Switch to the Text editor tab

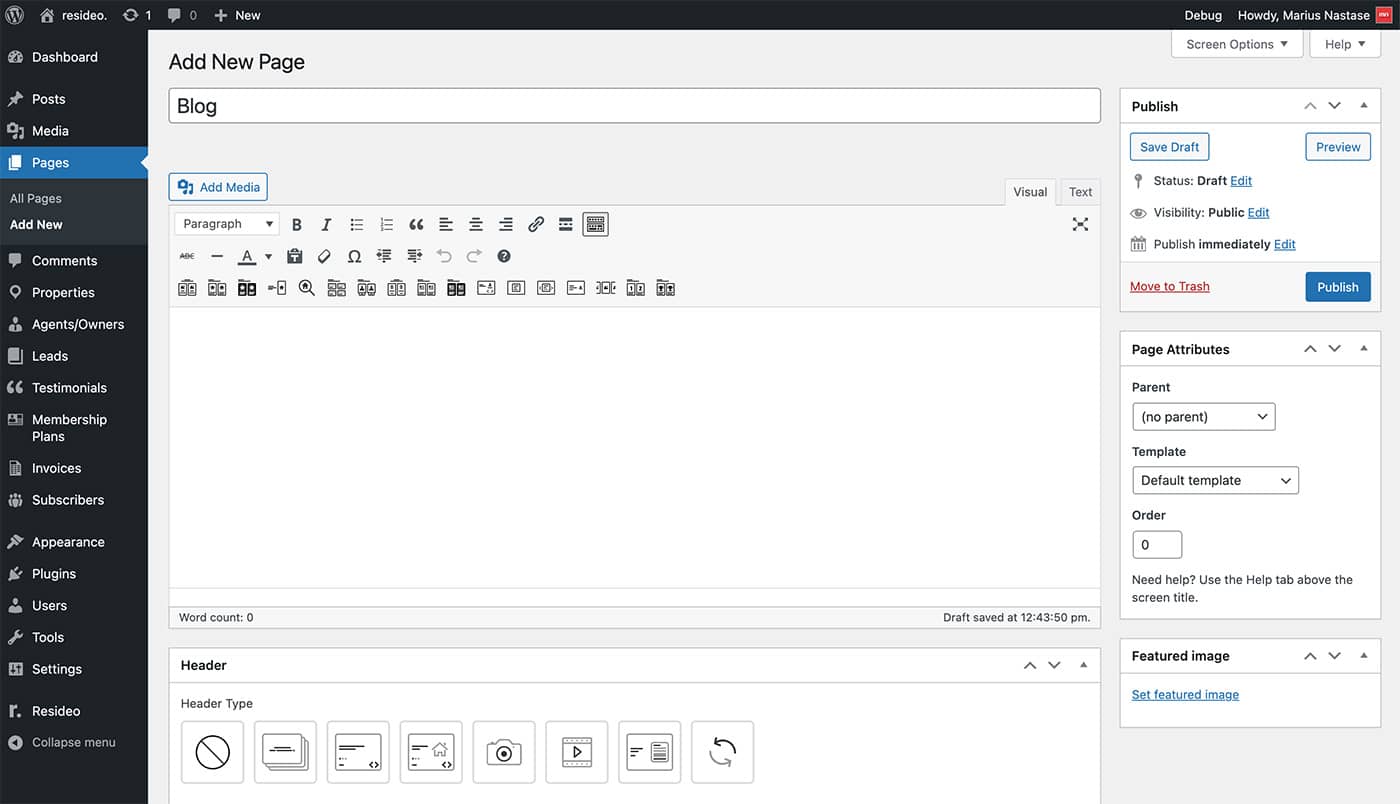click(x=1080, y=192)
